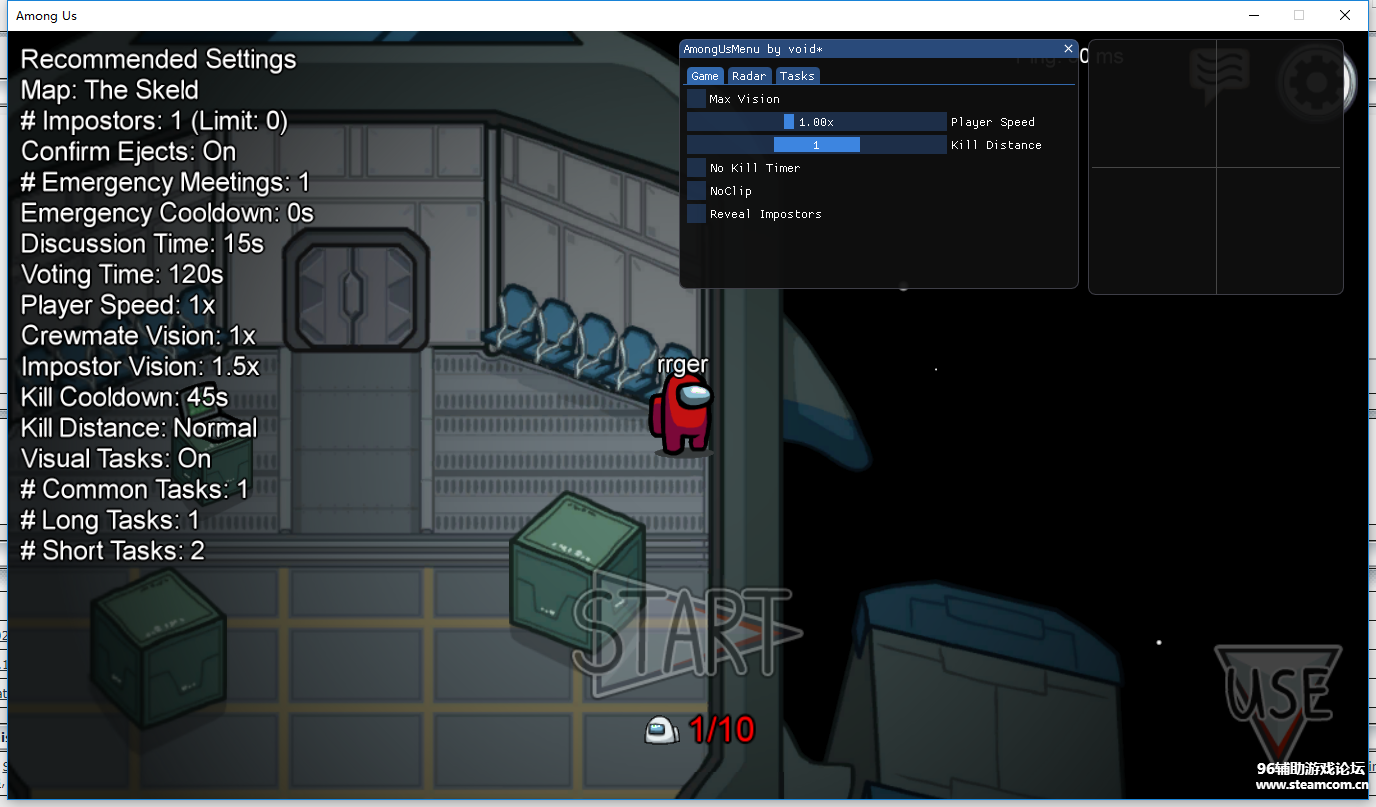Click the Kill Distance slider

816,145
